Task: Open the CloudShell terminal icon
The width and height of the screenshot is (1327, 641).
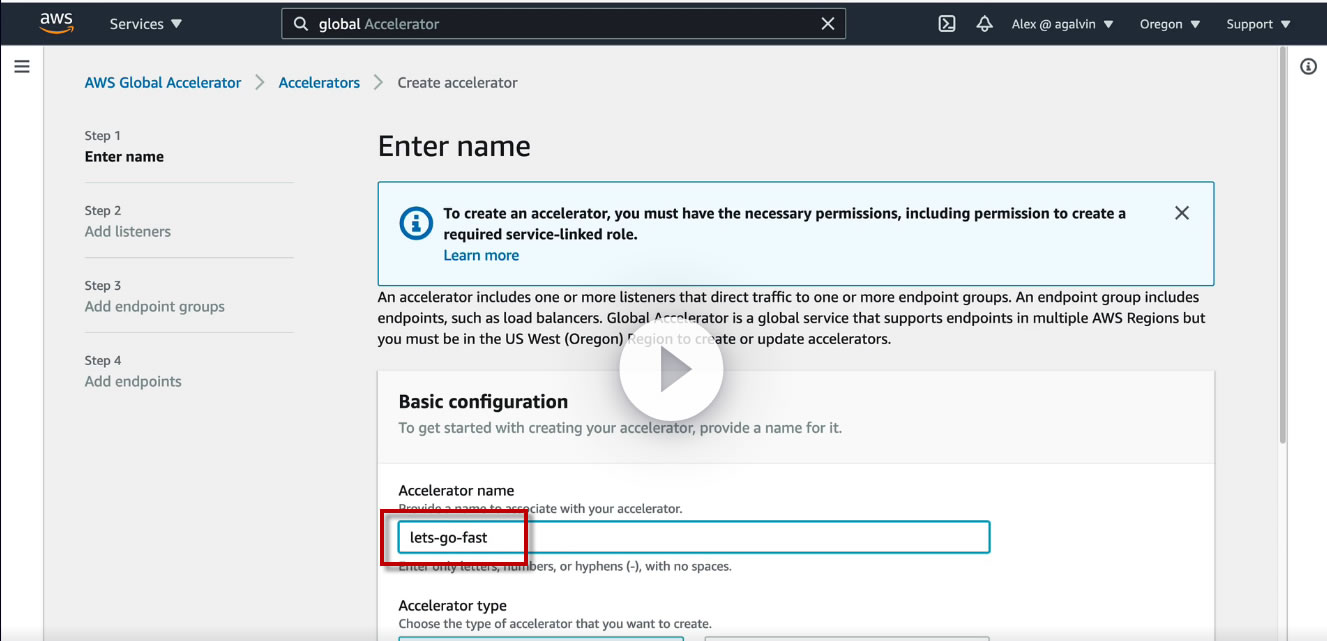Action: 947,24
